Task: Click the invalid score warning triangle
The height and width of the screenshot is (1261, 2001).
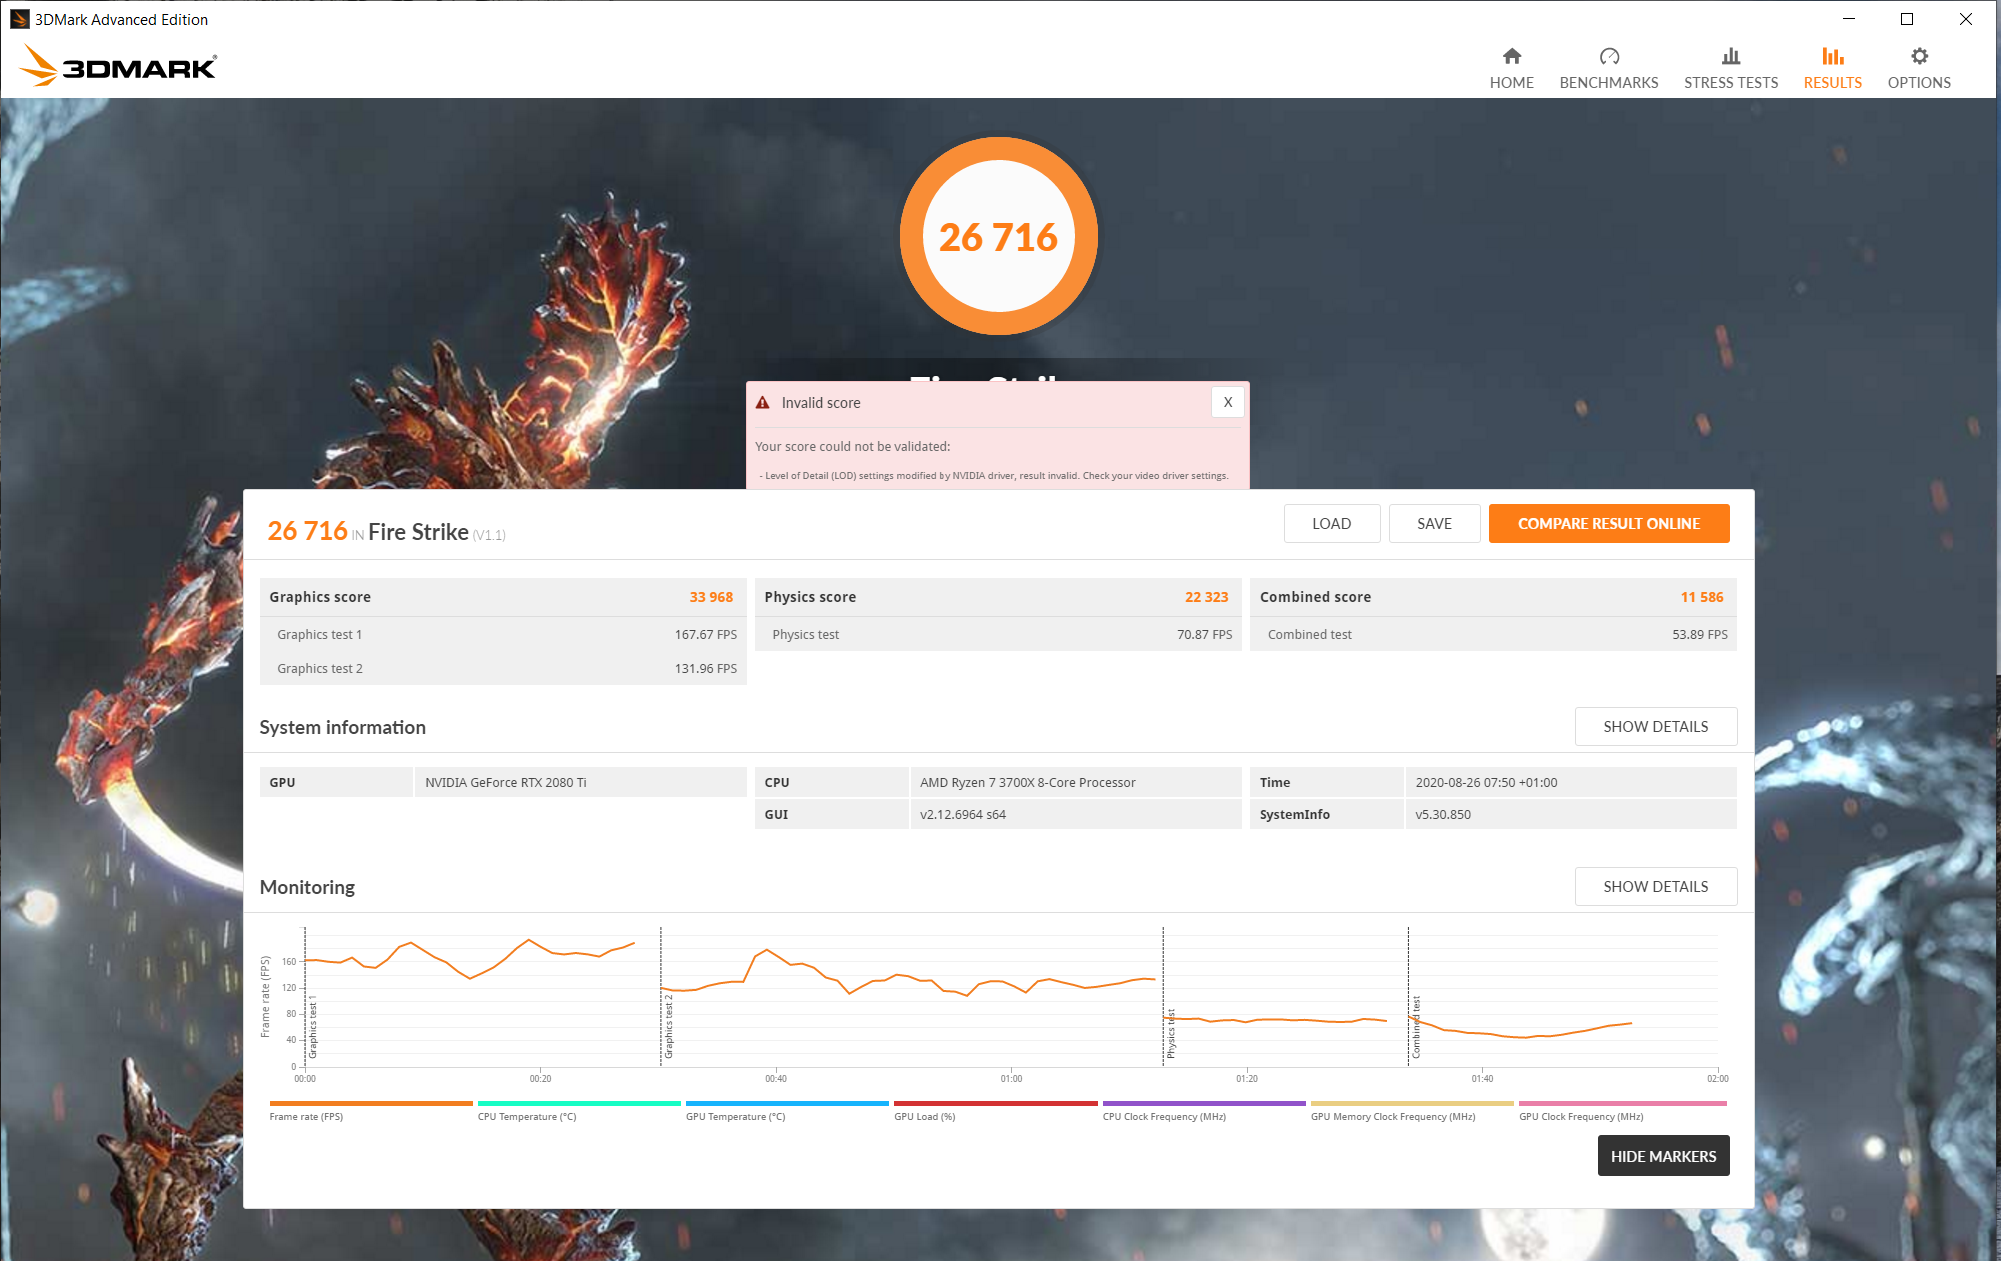Action: 762,402
